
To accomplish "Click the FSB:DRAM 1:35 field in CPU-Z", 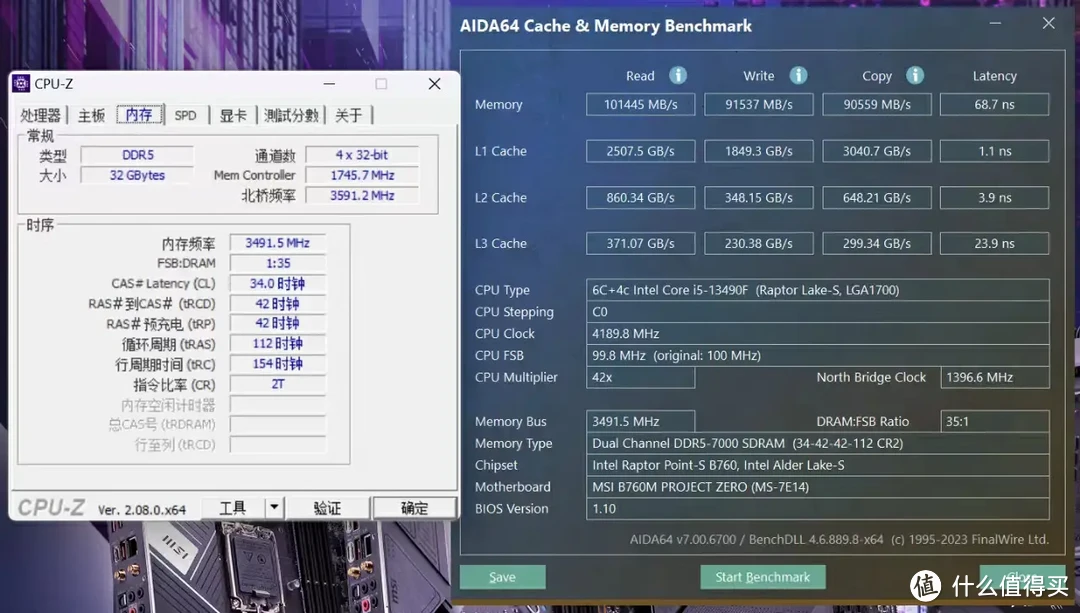I will coord(278,263).
